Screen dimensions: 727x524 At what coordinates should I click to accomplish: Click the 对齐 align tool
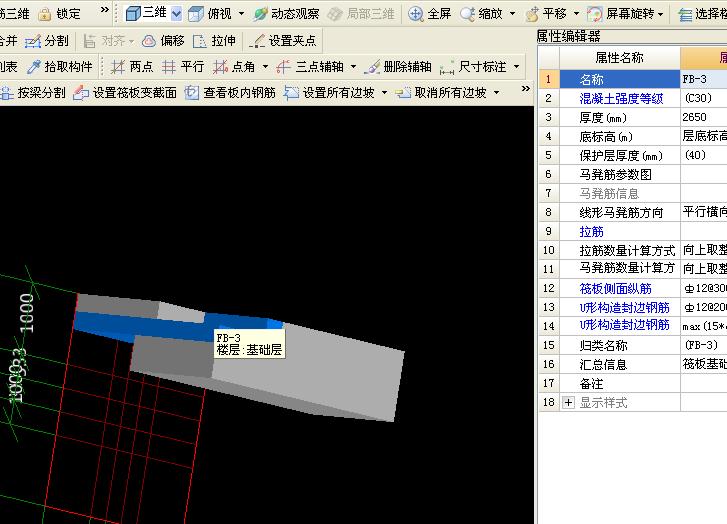click(x=108, y=41)
